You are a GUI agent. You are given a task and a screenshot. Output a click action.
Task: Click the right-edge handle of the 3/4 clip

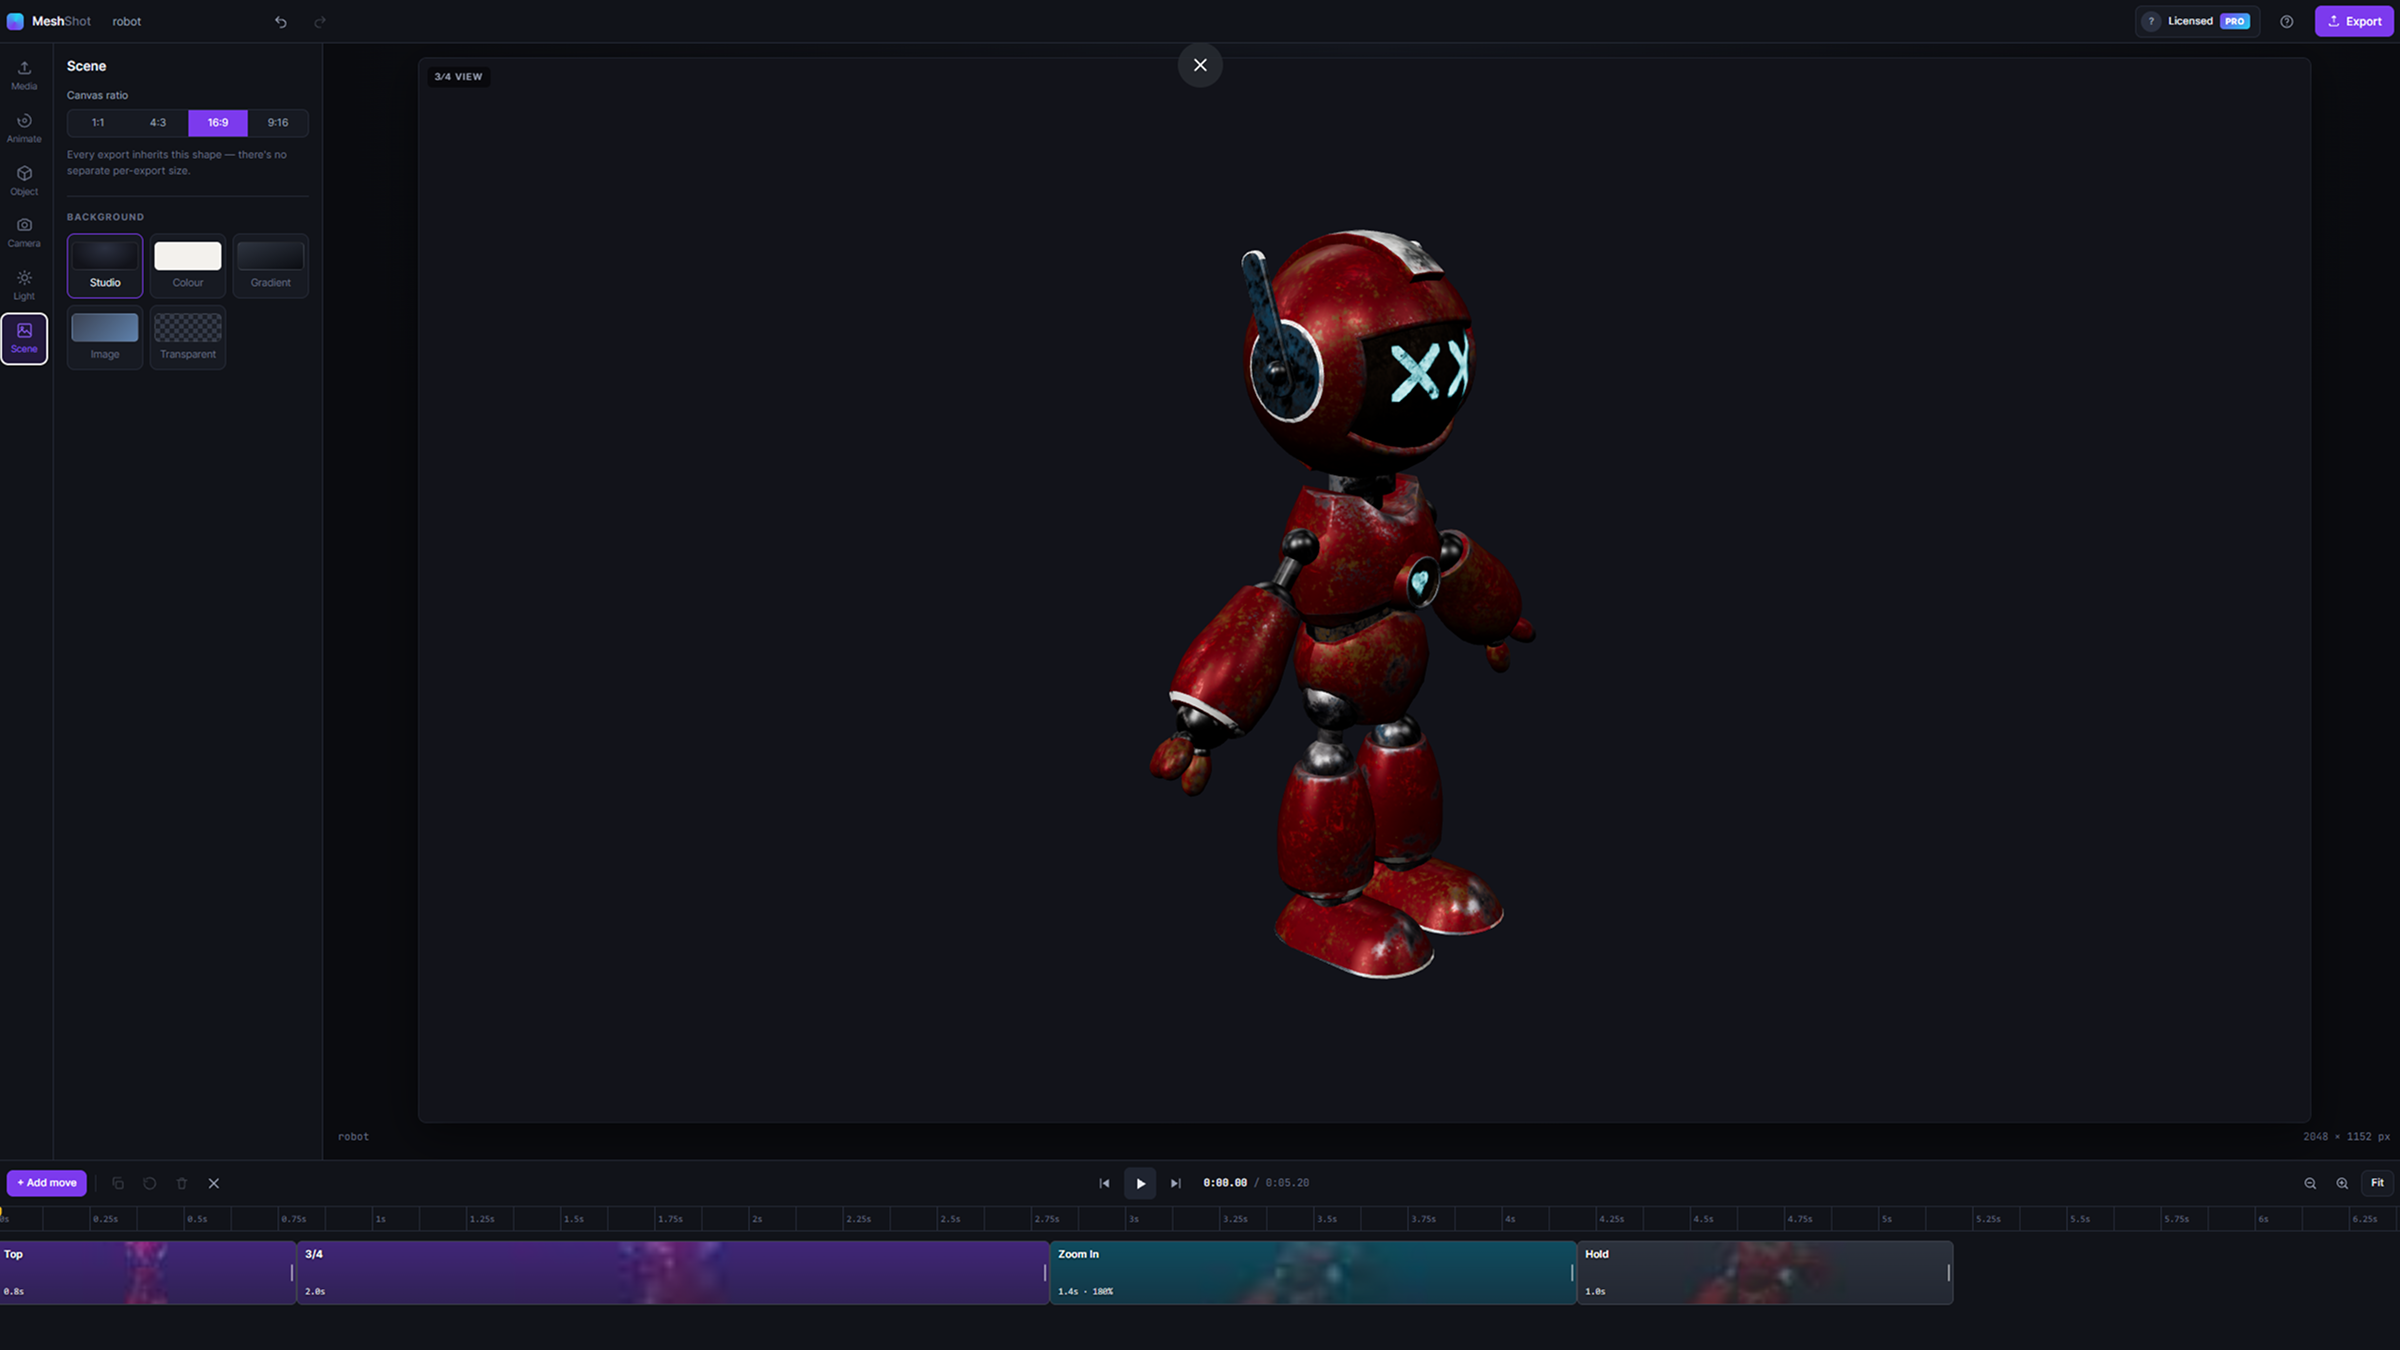(x=1045, y=1272)
